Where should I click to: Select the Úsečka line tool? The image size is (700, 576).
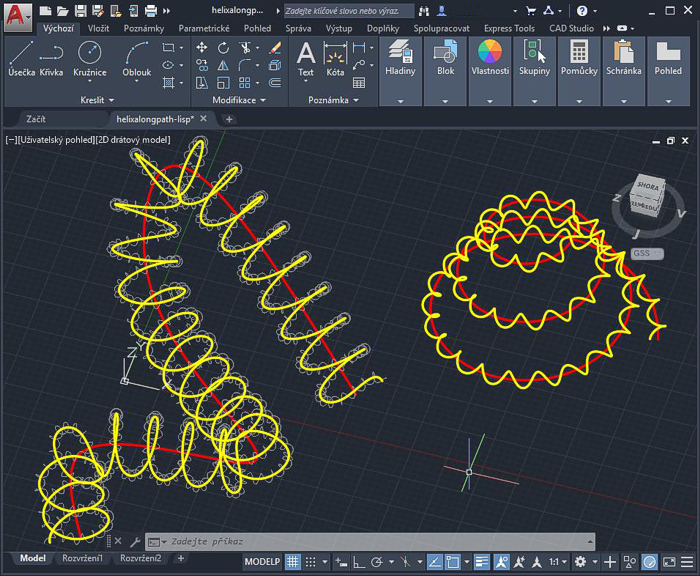[21, 58]
